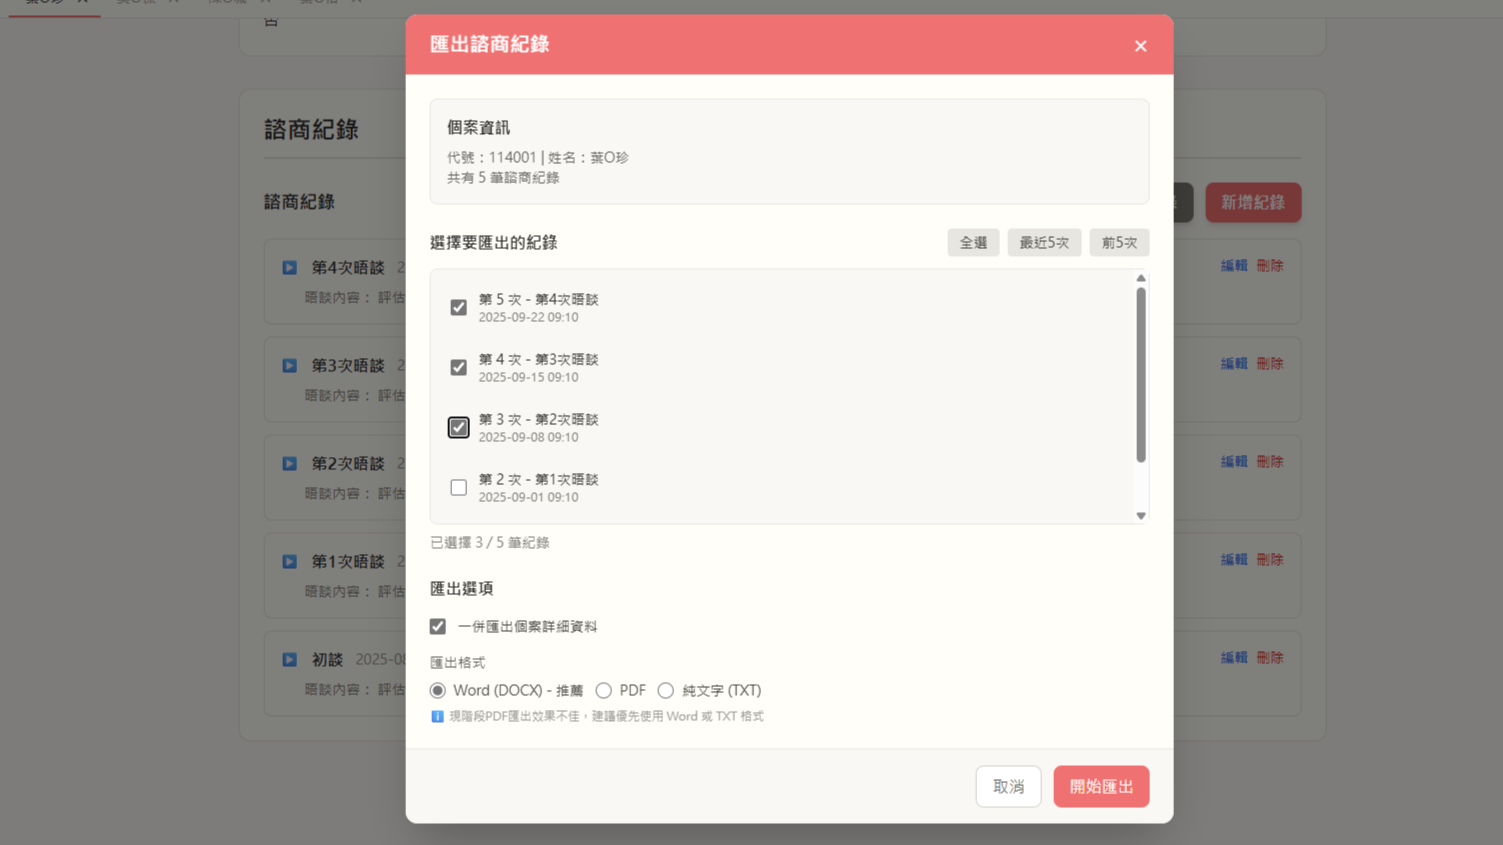The height and width of the screenshot is (845, 1503).
Task: Click the record list scrollbar up arrow
Action: click(x=1141, y=279)
